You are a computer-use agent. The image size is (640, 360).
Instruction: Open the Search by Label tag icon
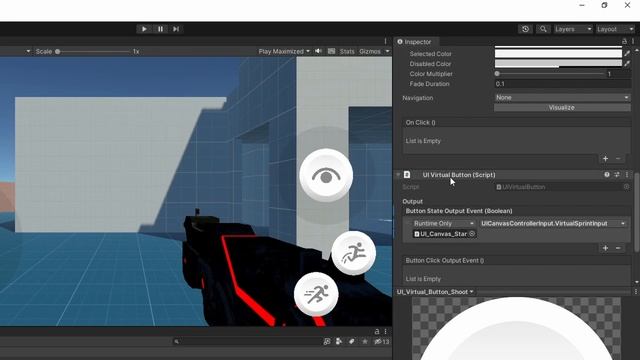tap(351, 341)
